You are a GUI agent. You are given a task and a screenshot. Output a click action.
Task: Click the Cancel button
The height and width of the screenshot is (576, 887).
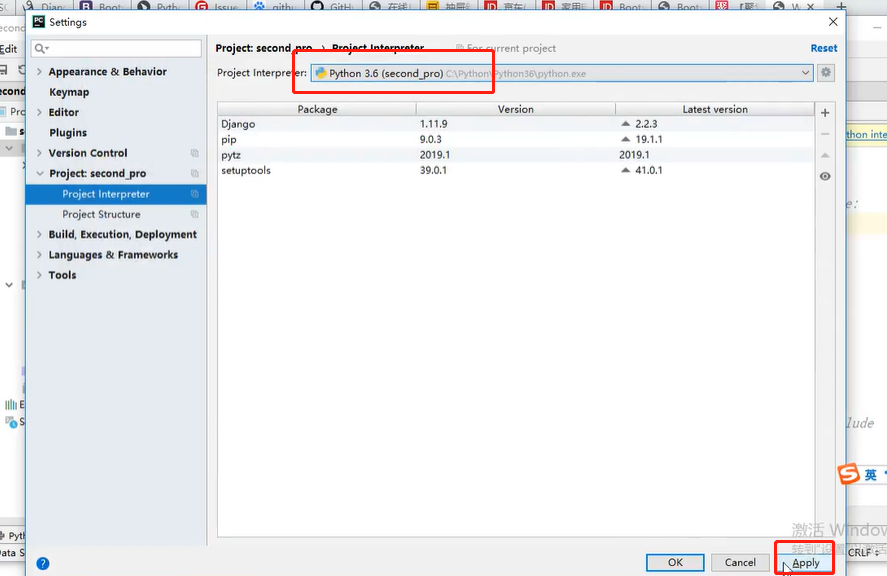pyautogui.click(x=740, y=562)
